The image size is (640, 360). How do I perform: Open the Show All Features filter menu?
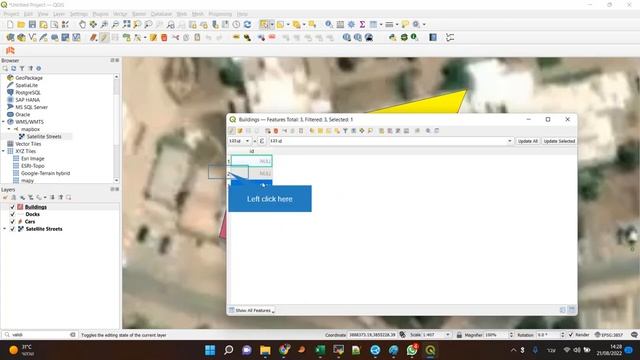(x=252, y=311)
